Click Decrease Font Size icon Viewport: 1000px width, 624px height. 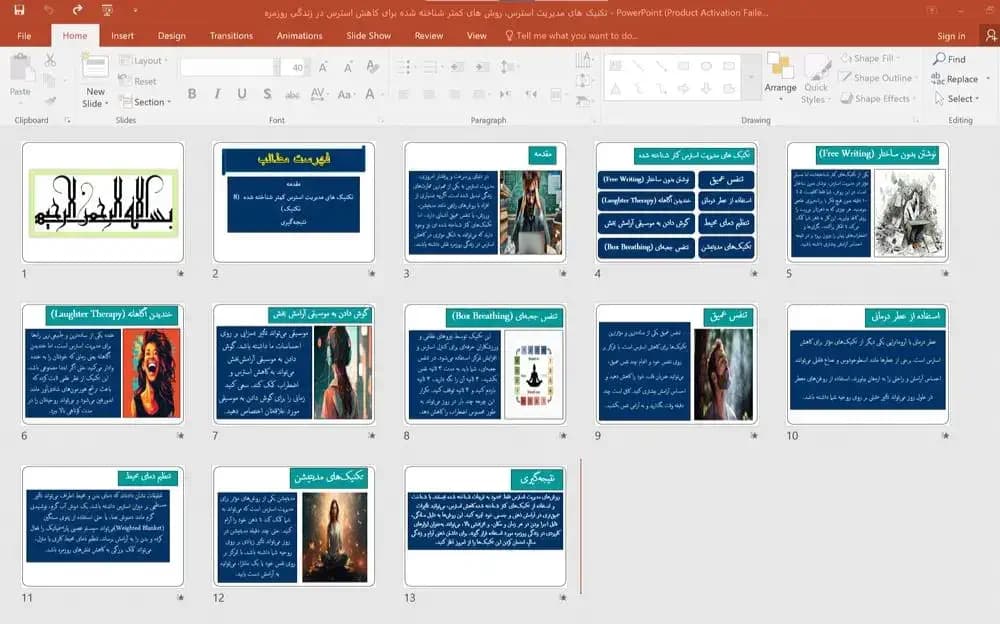(x=348, y=67)
